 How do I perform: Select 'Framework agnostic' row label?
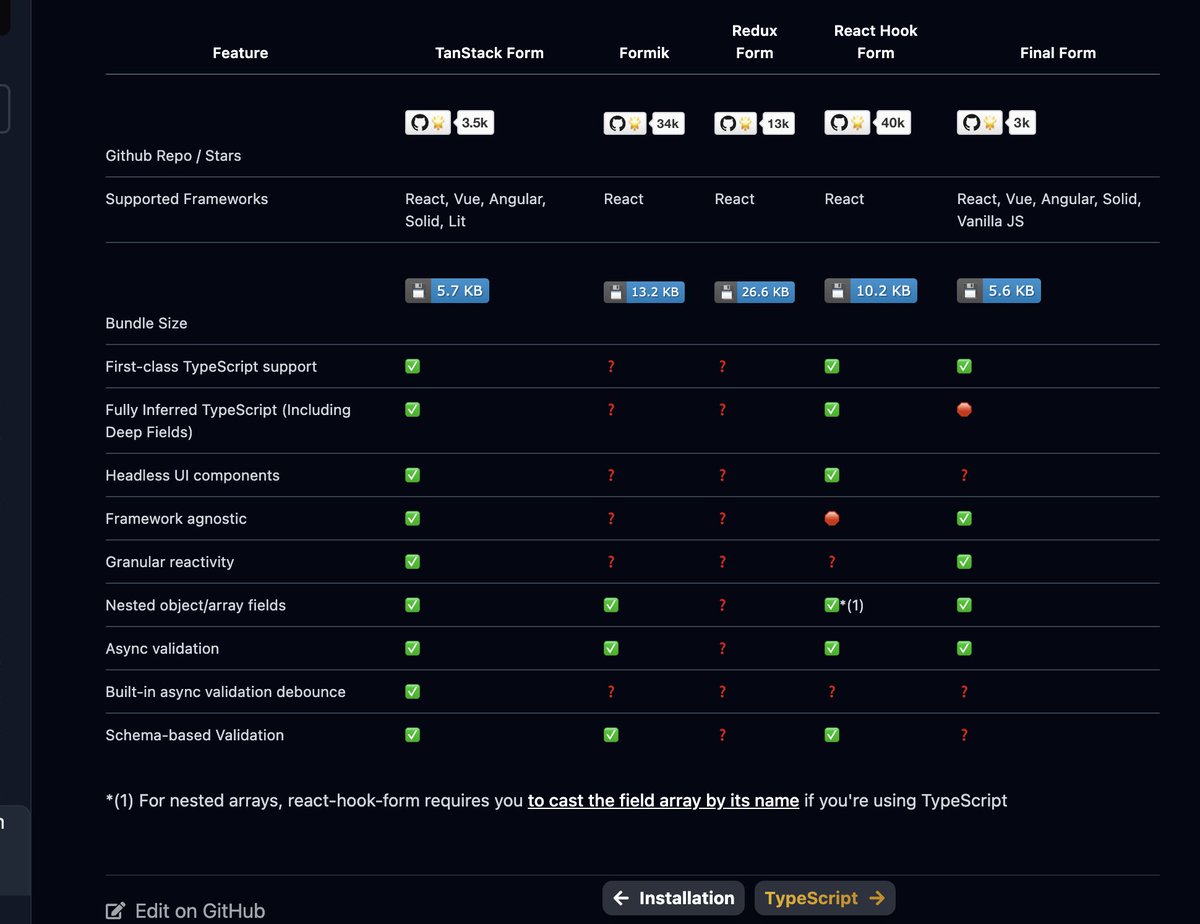(176, 519)
